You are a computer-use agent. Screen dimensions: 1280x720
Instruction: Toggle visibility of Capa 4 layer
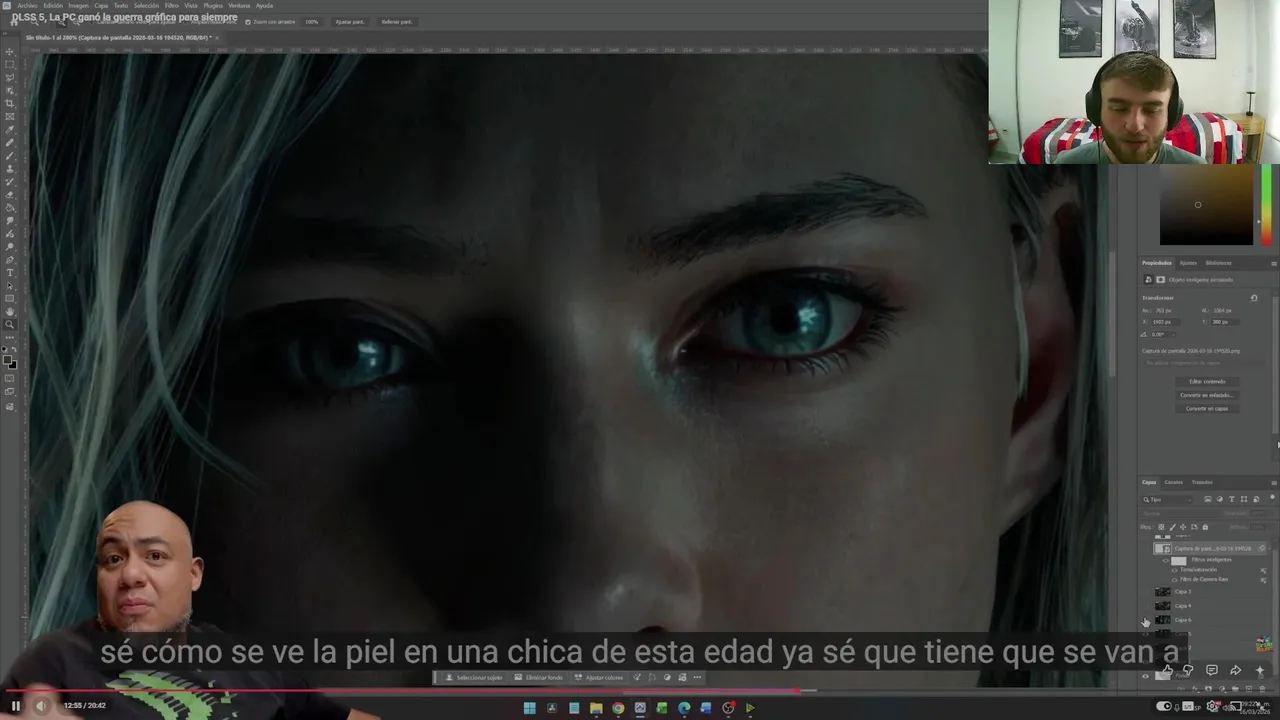(x=1145, y=606)
